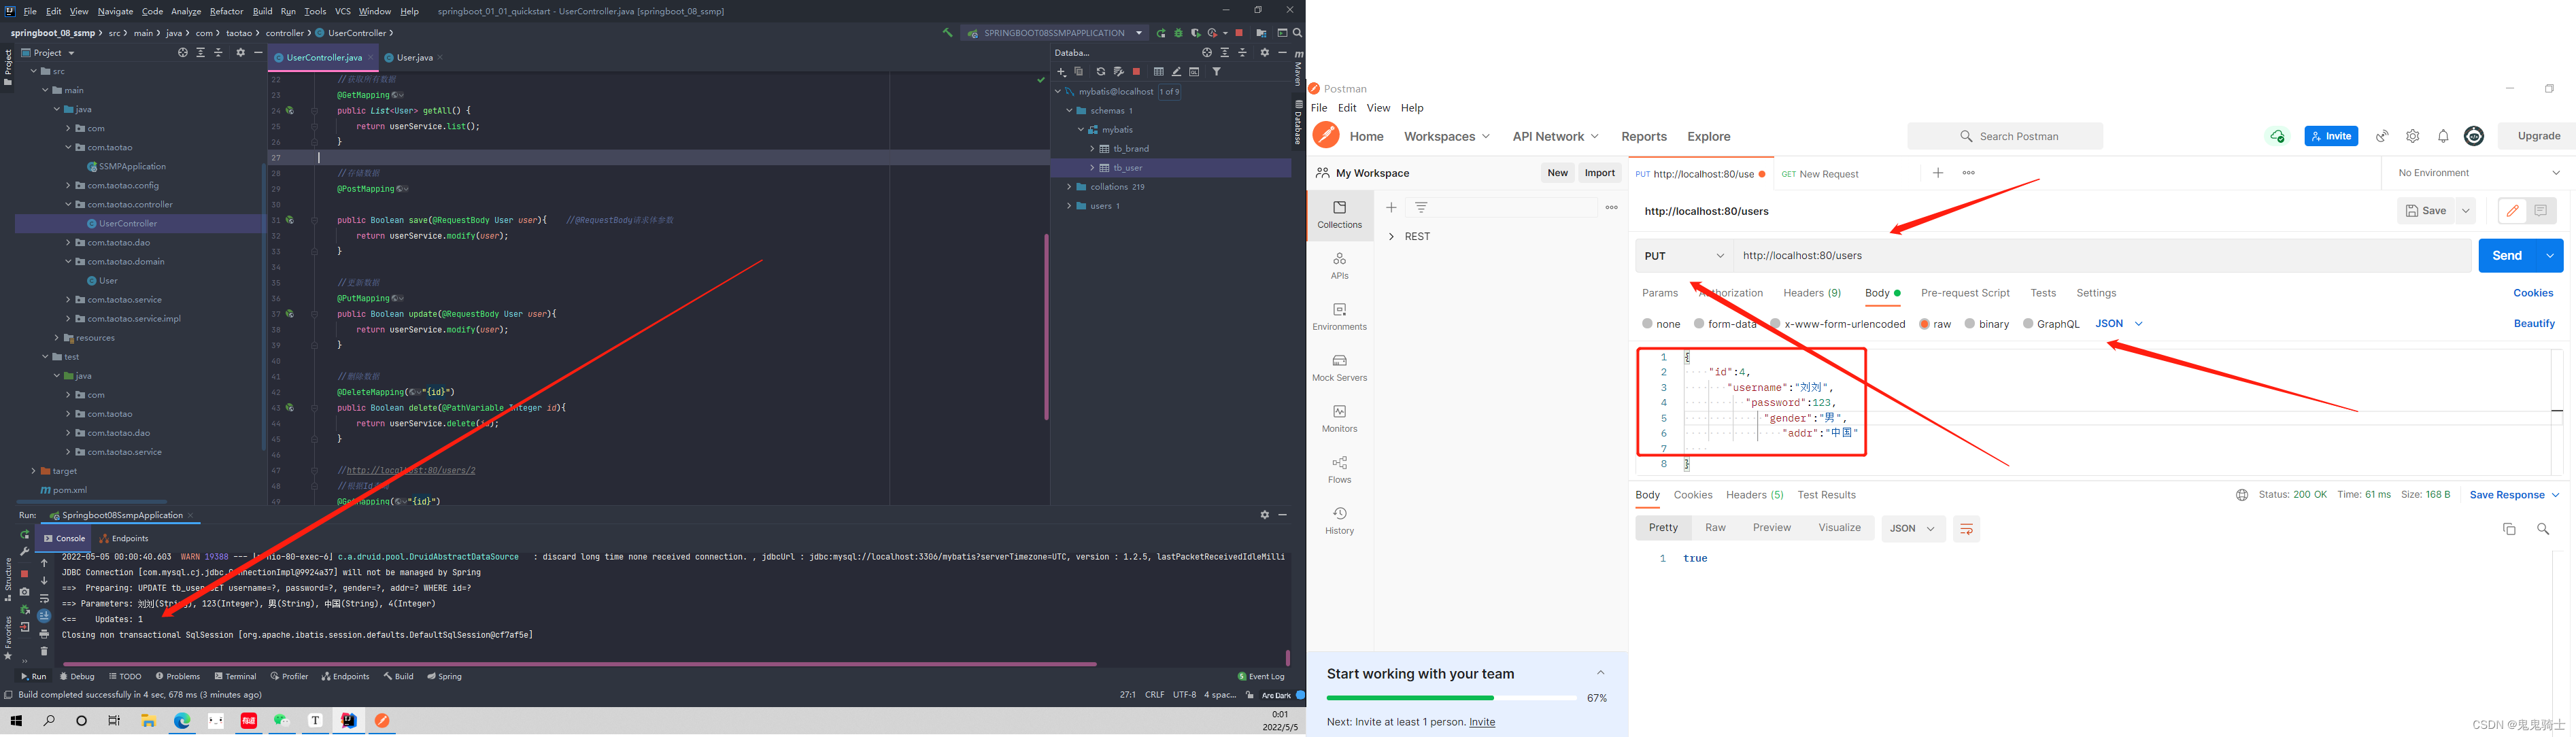Toggle Postman comments pane icon next to Save
Image resolution: width=2576 pixels, height=737 pixels.
coord(2540,211)
